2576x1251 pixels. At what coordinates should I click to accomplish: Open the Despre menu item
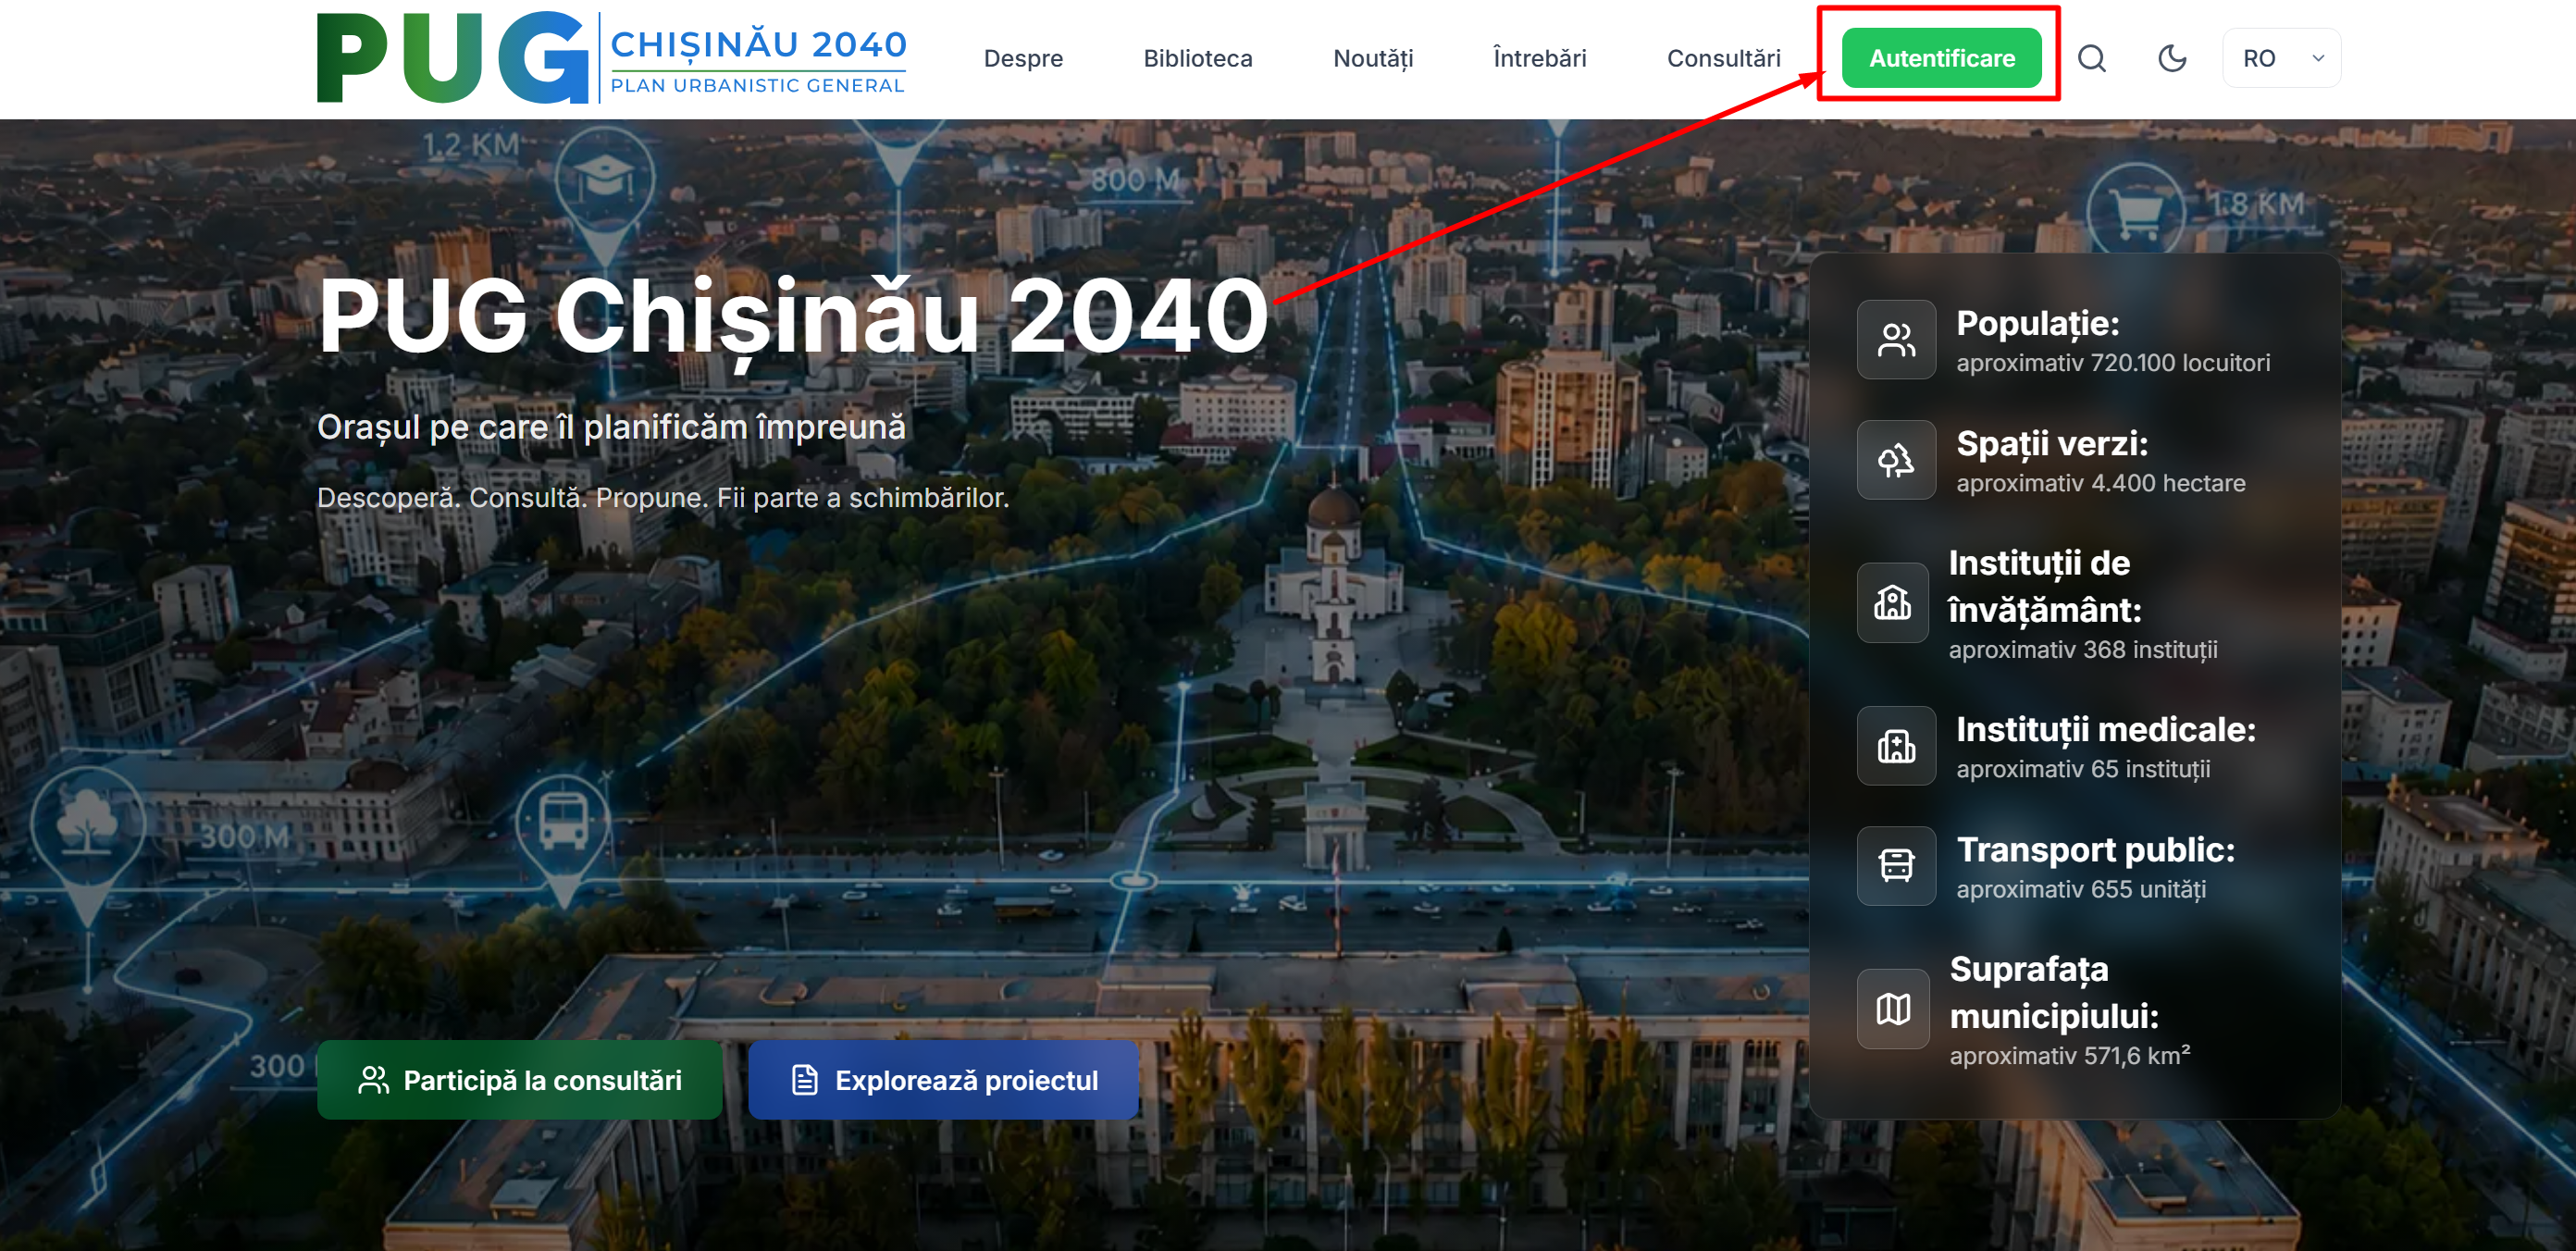click(x=1023, y=58)
